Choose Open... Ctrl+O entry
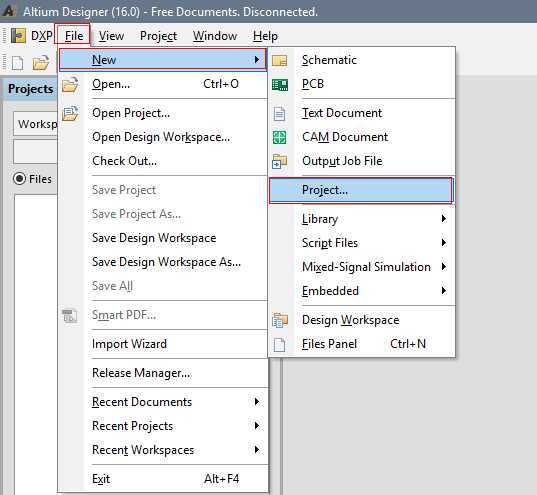The width and height of the screenshot is (537, 495). click(163, 84)
